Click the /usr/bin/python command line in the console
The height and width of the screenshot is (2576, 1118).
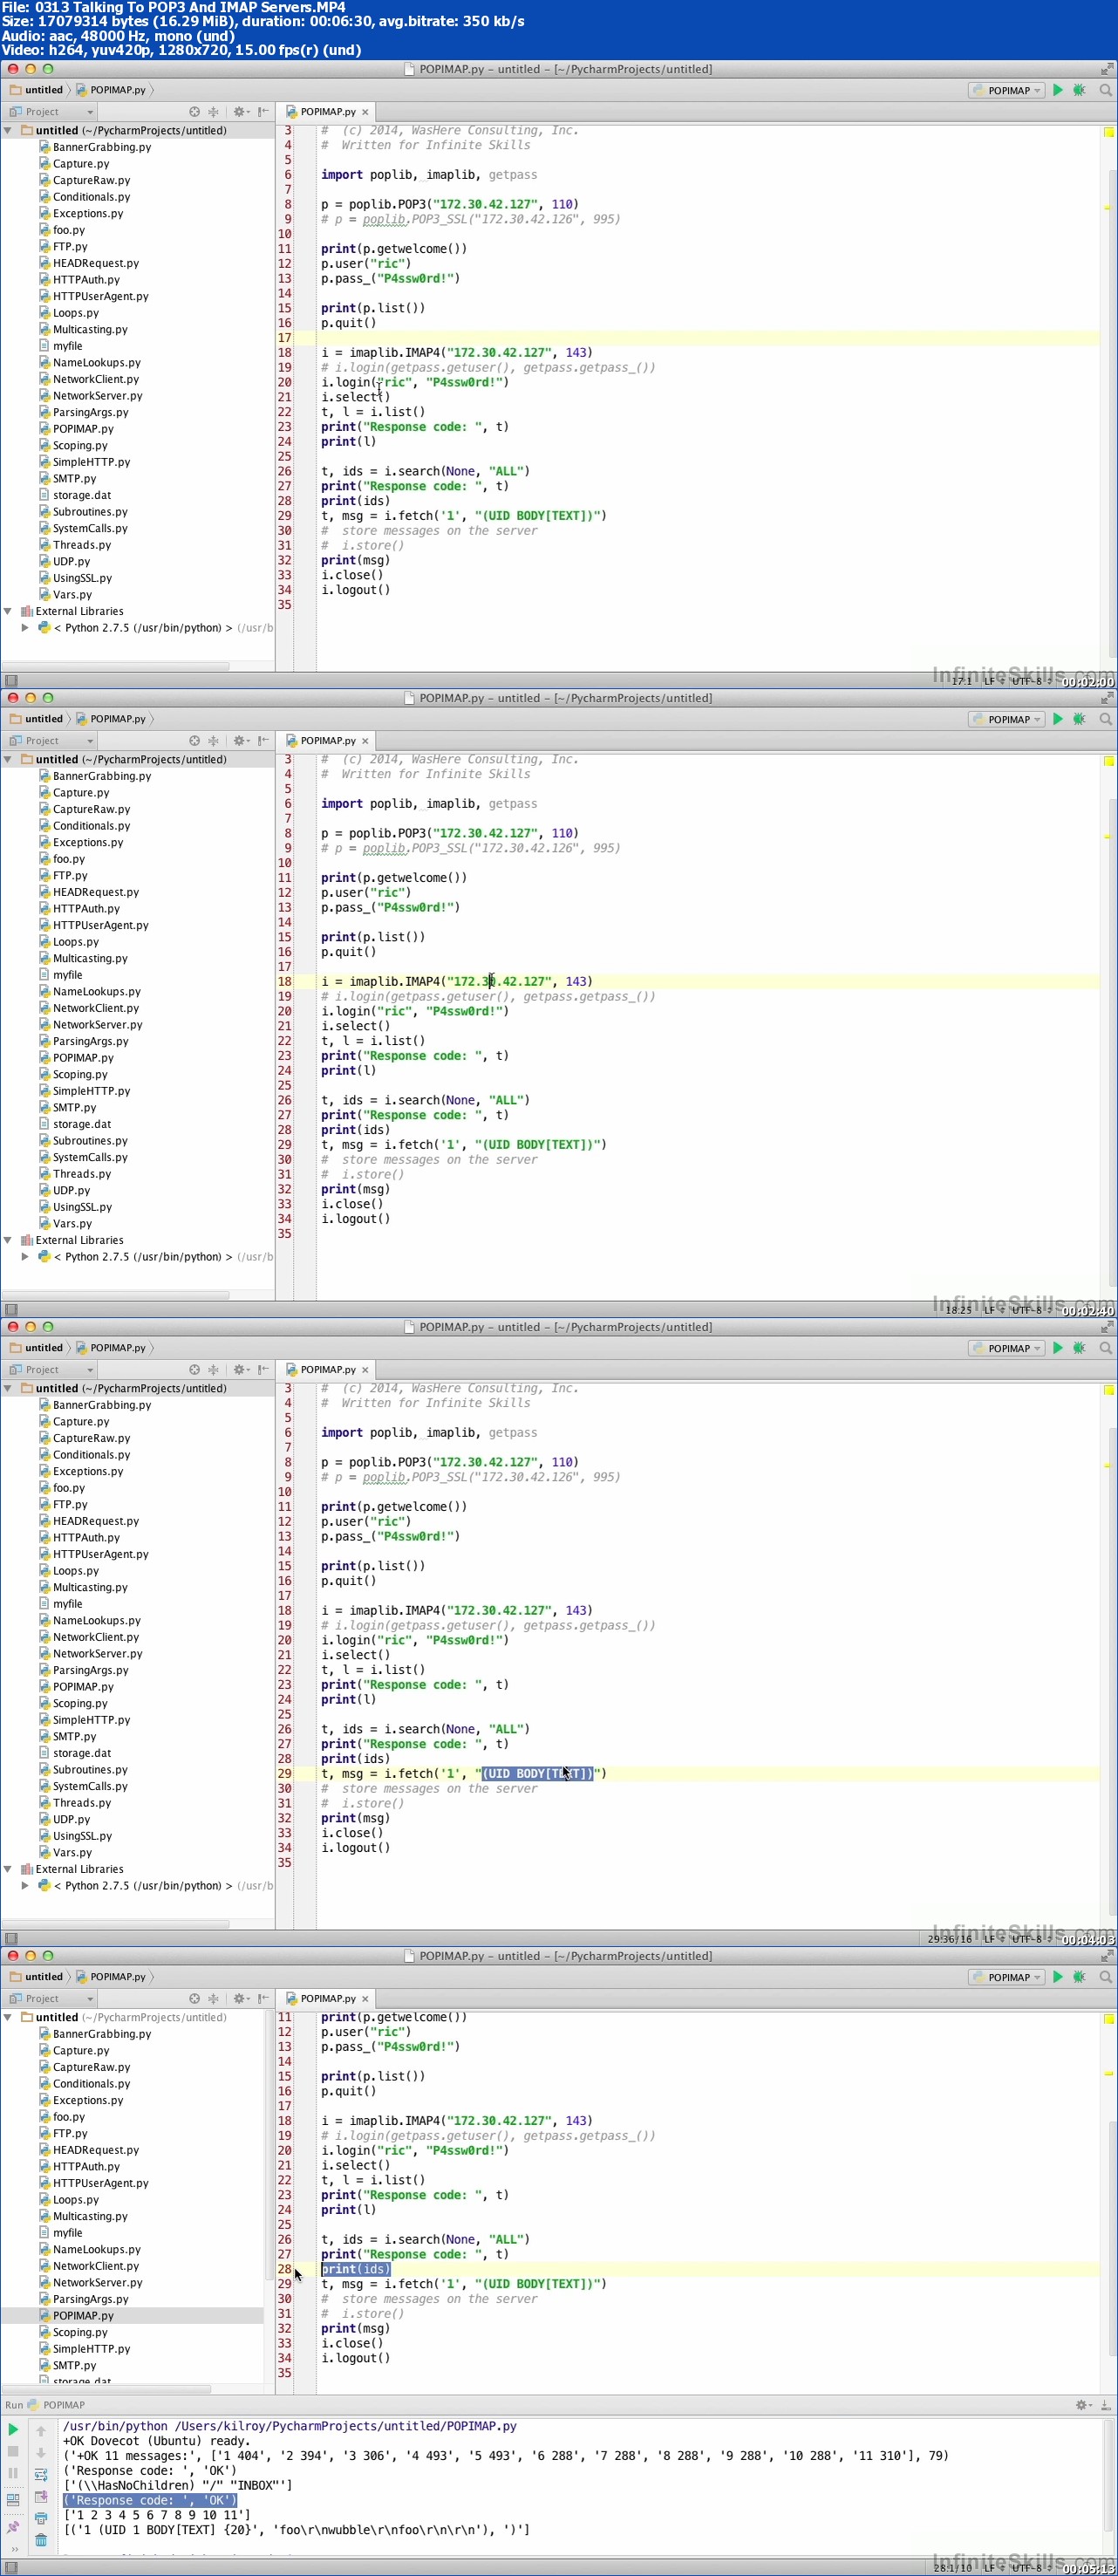point(290,2426)
